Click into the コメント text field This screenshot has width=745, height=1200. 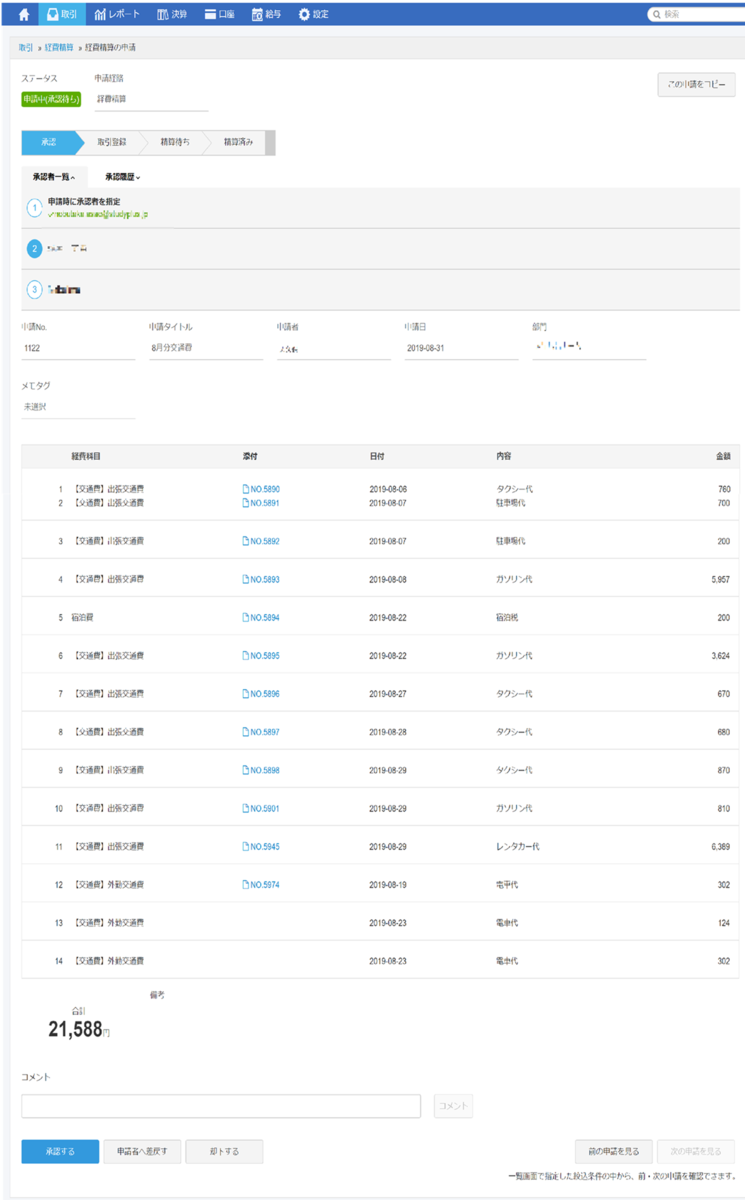[221, 1106]
